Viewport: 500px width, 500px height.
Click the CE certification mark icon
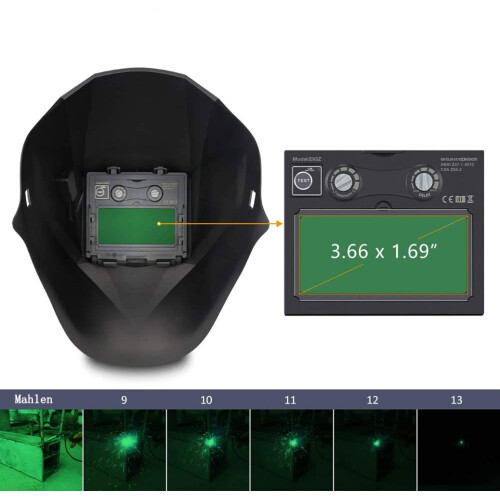coord(448,199)
